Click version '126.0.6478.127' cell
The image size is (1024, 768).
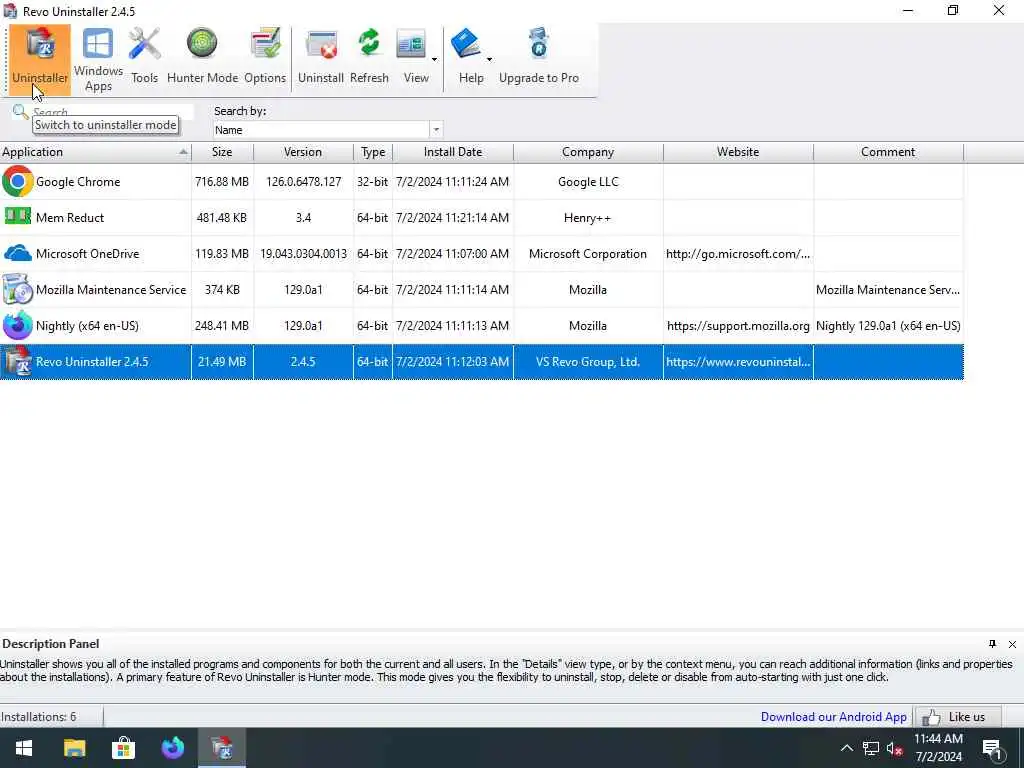303,182
